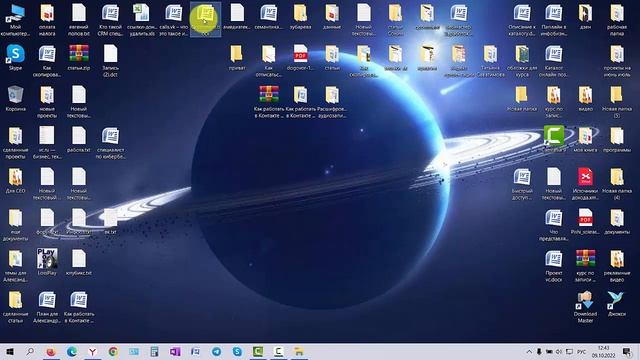Select the Расшифровка аудиозаписи folder icon
640x360 pixels.
click(x=332, y=102)
